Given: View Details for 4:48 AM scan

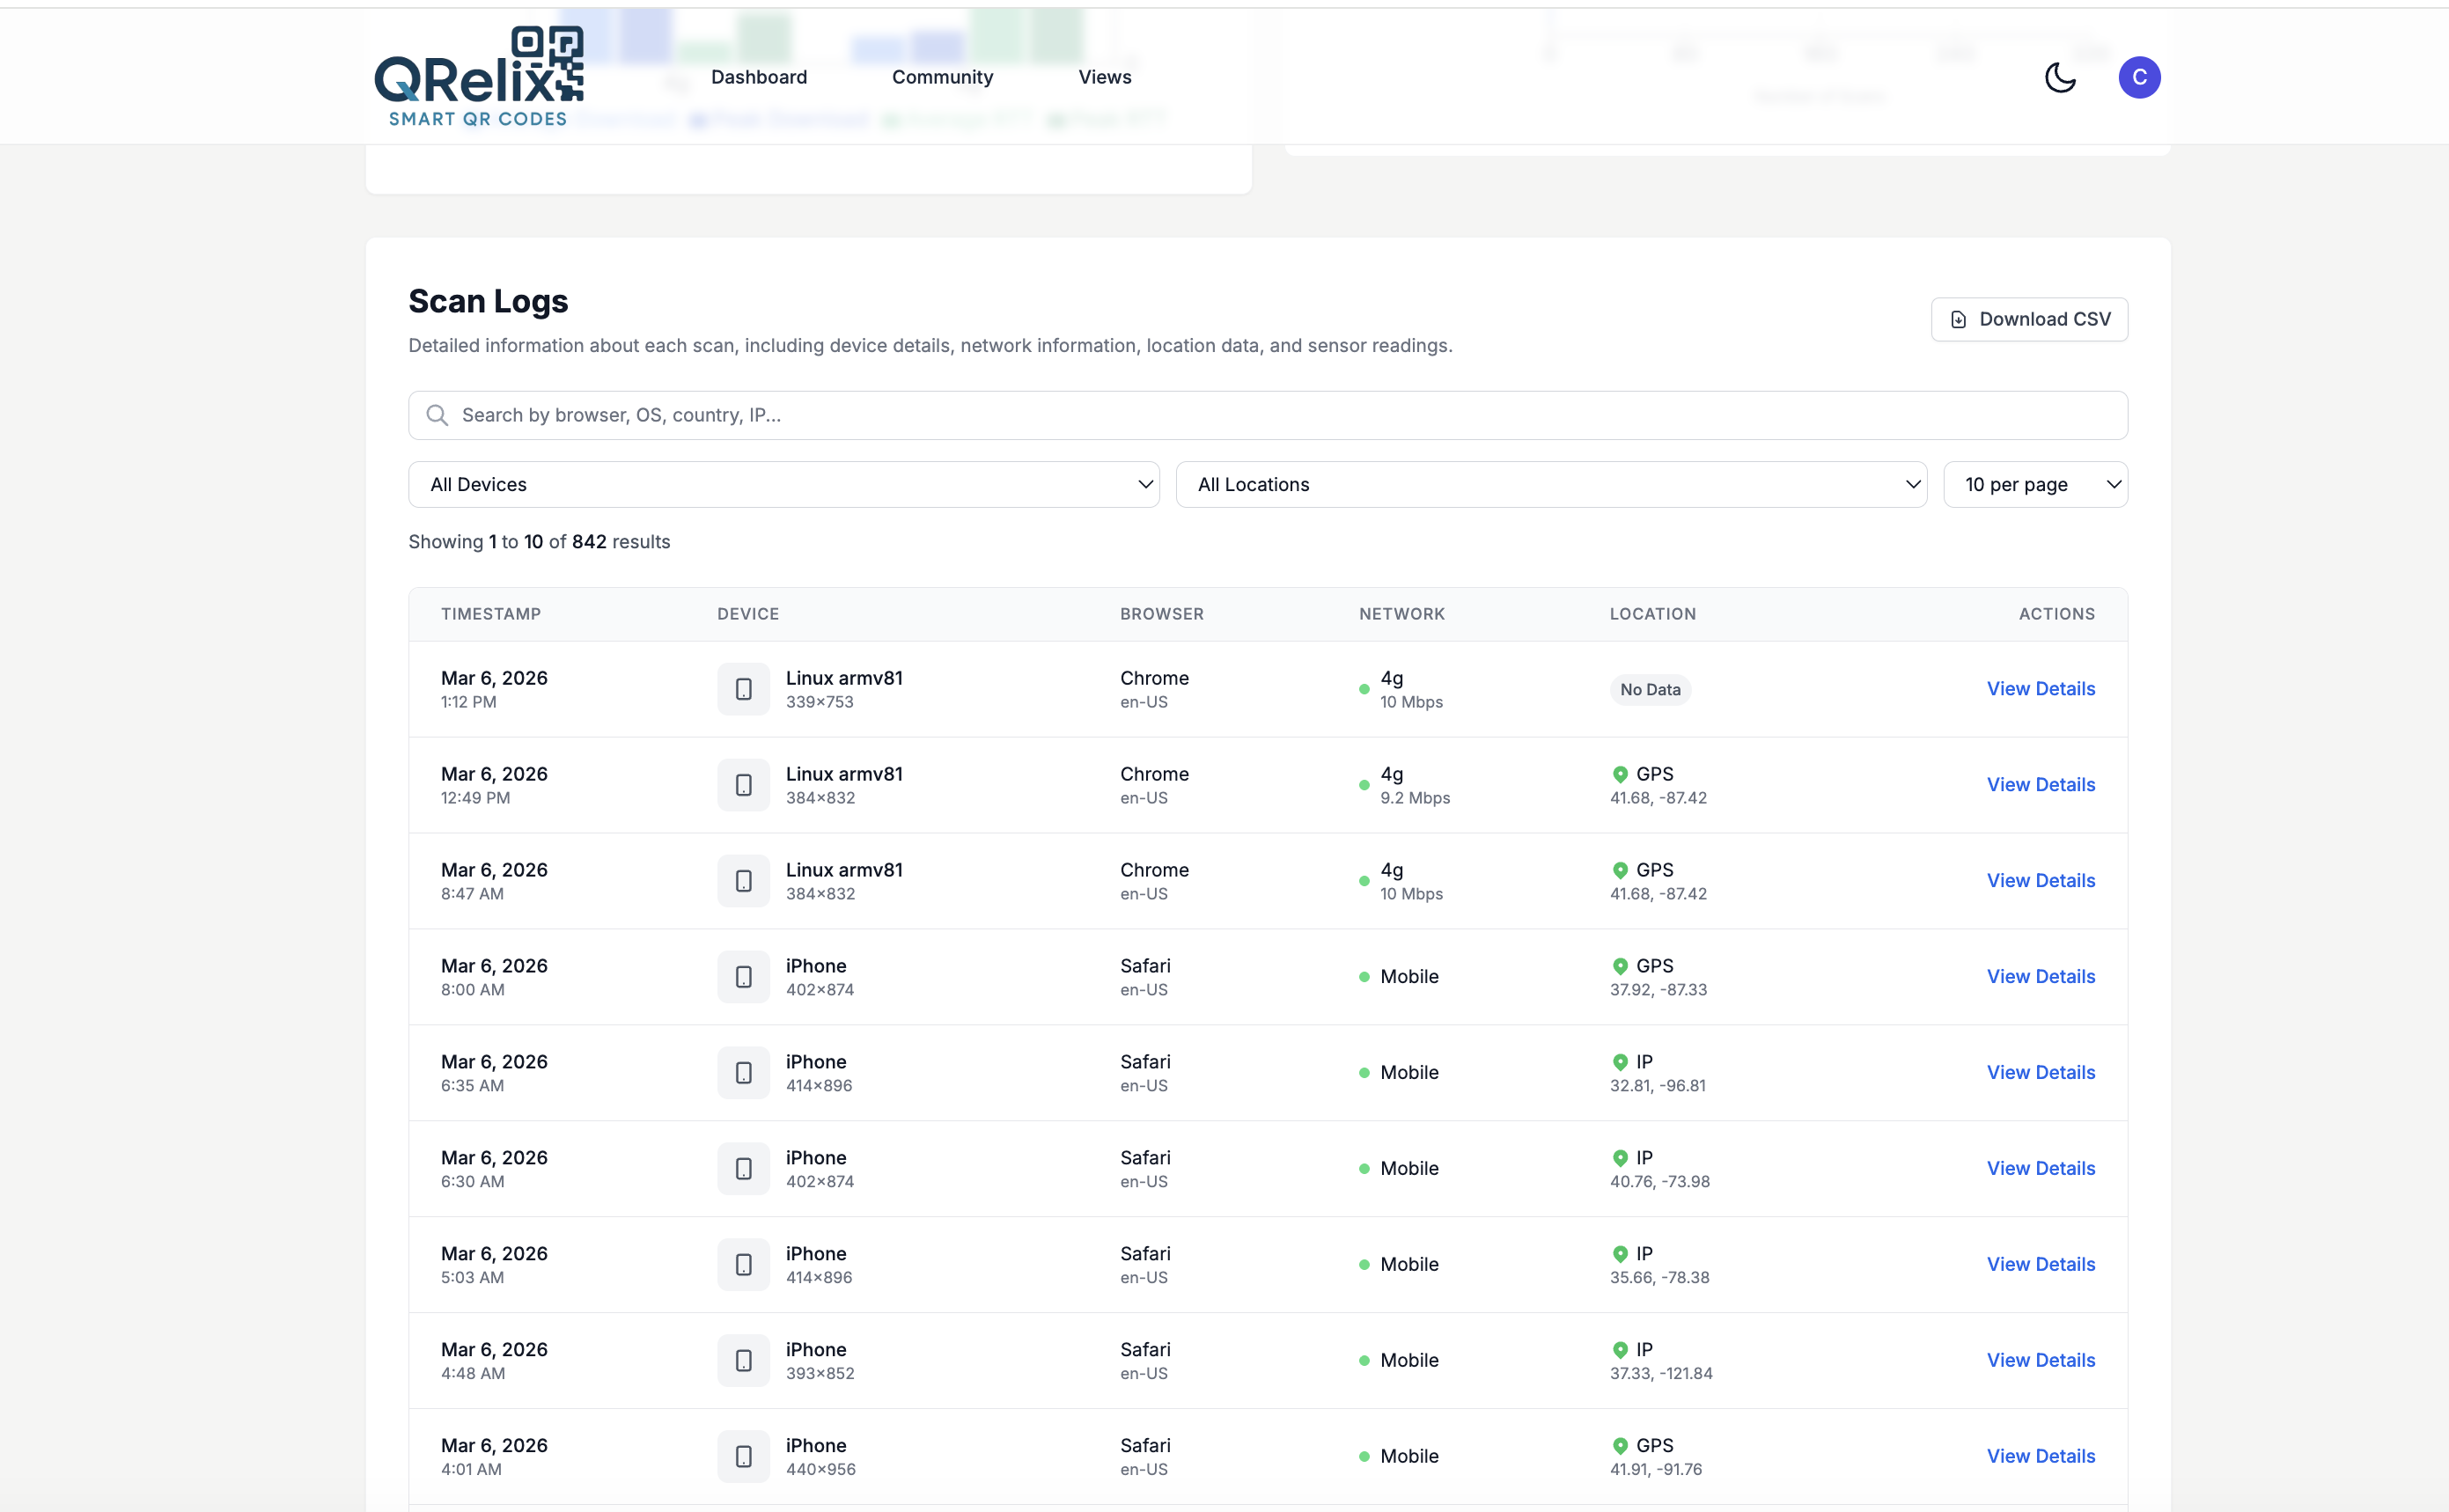Looking at the screenshot, I should (2040, 1360).
